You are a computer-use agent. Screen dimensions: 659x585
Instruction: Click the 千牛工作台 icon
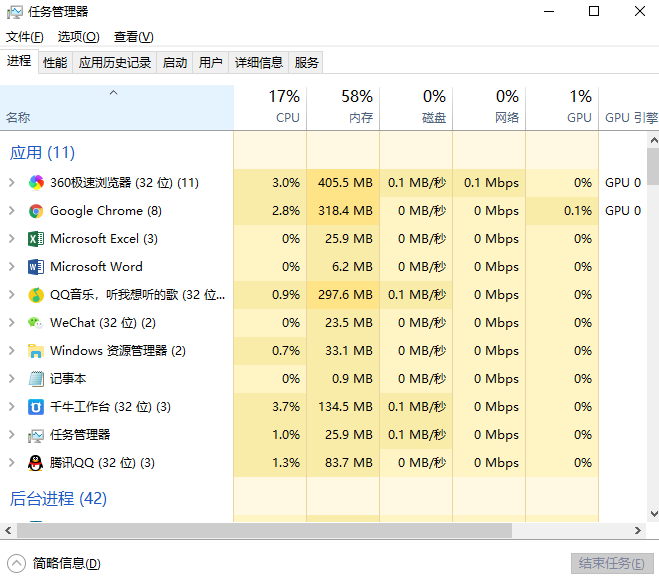(x=36, y=407)
